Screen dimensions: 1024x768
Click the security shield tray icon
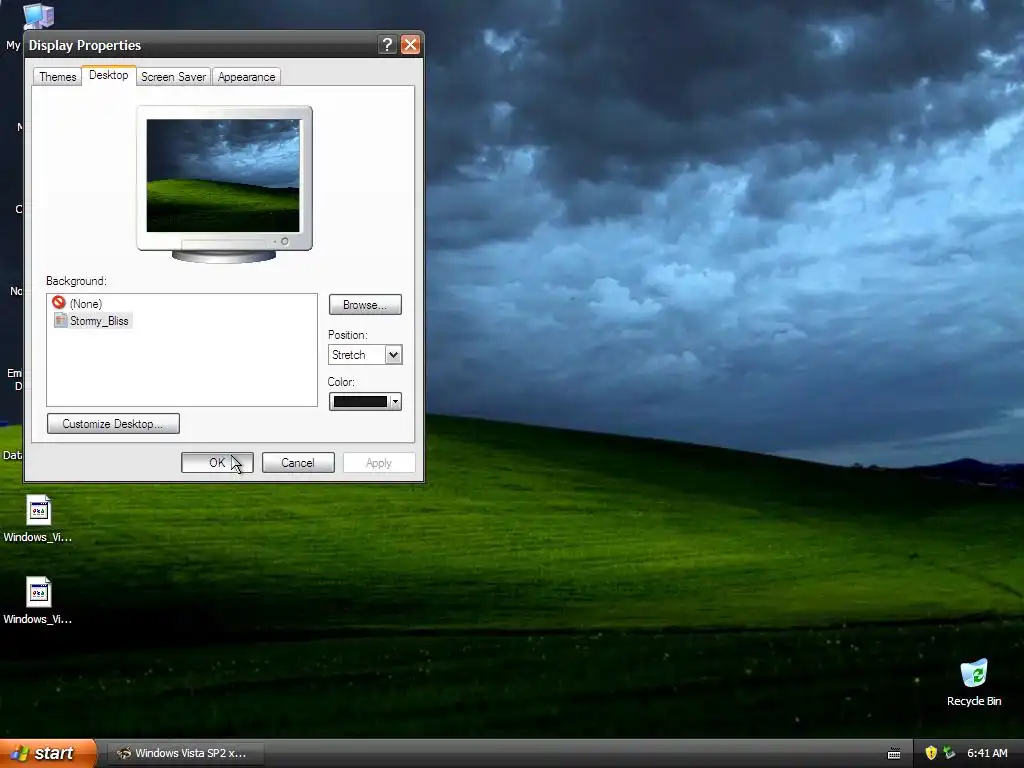pos(931,753)
